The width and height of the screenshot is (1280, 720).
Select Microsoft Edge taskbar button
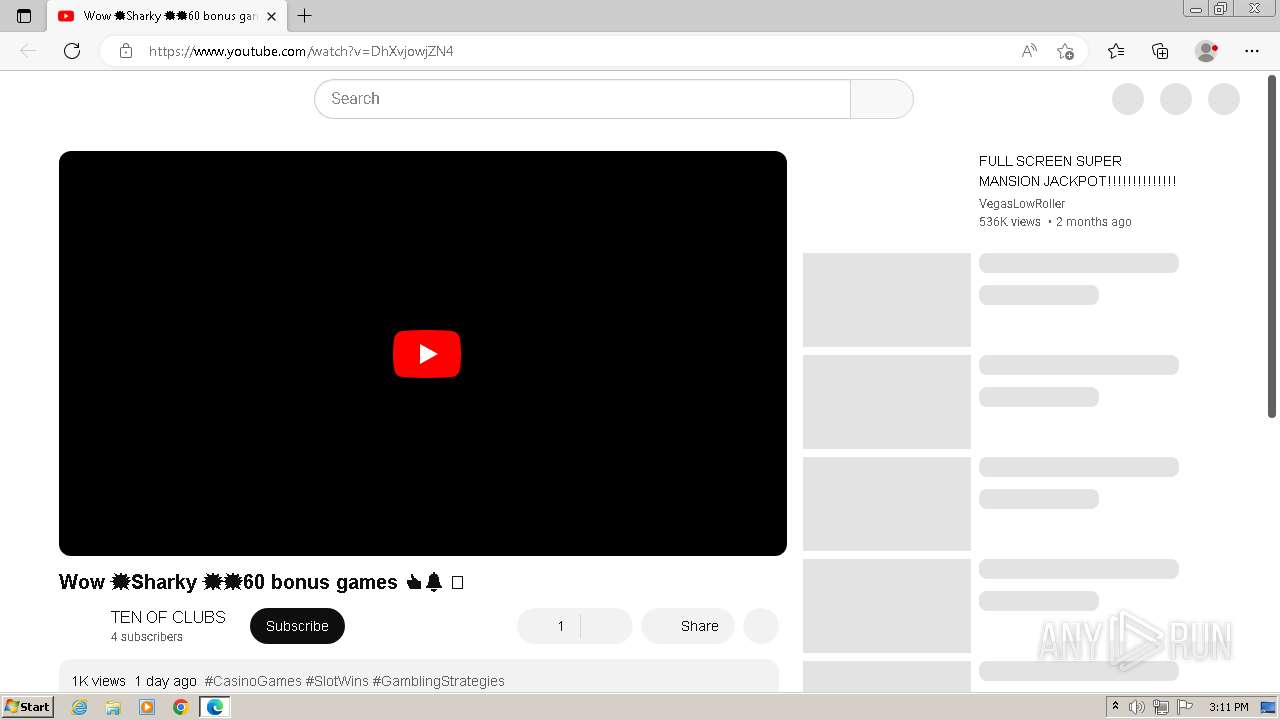click(214, 707)
